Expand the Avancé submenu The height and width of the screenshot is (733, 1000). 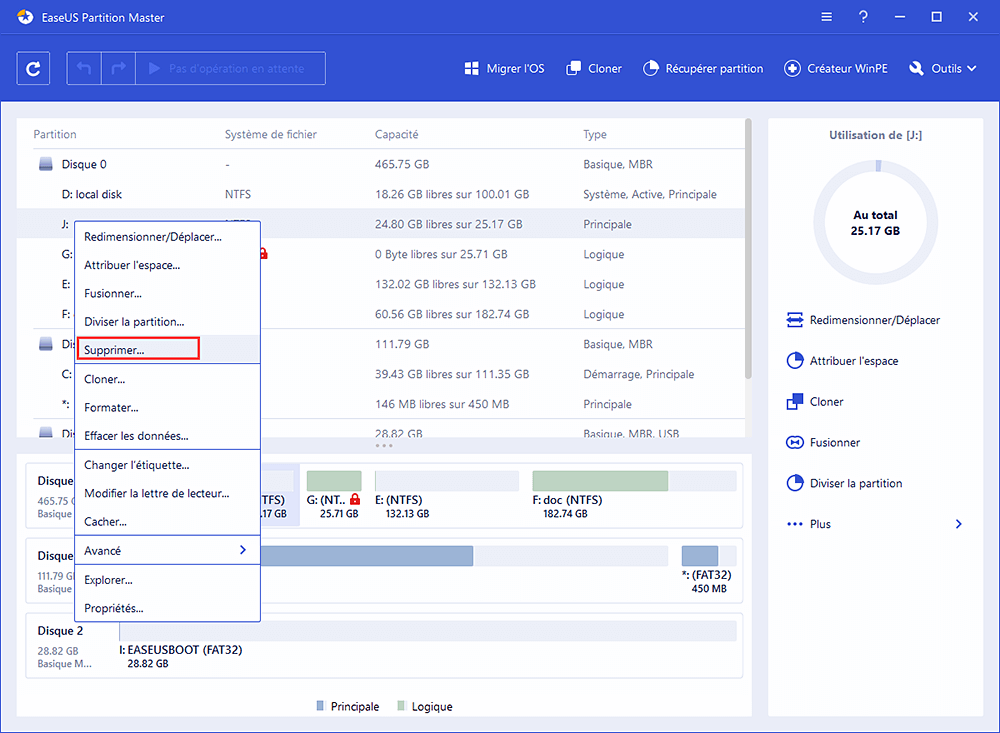click(x=167, y=551)
